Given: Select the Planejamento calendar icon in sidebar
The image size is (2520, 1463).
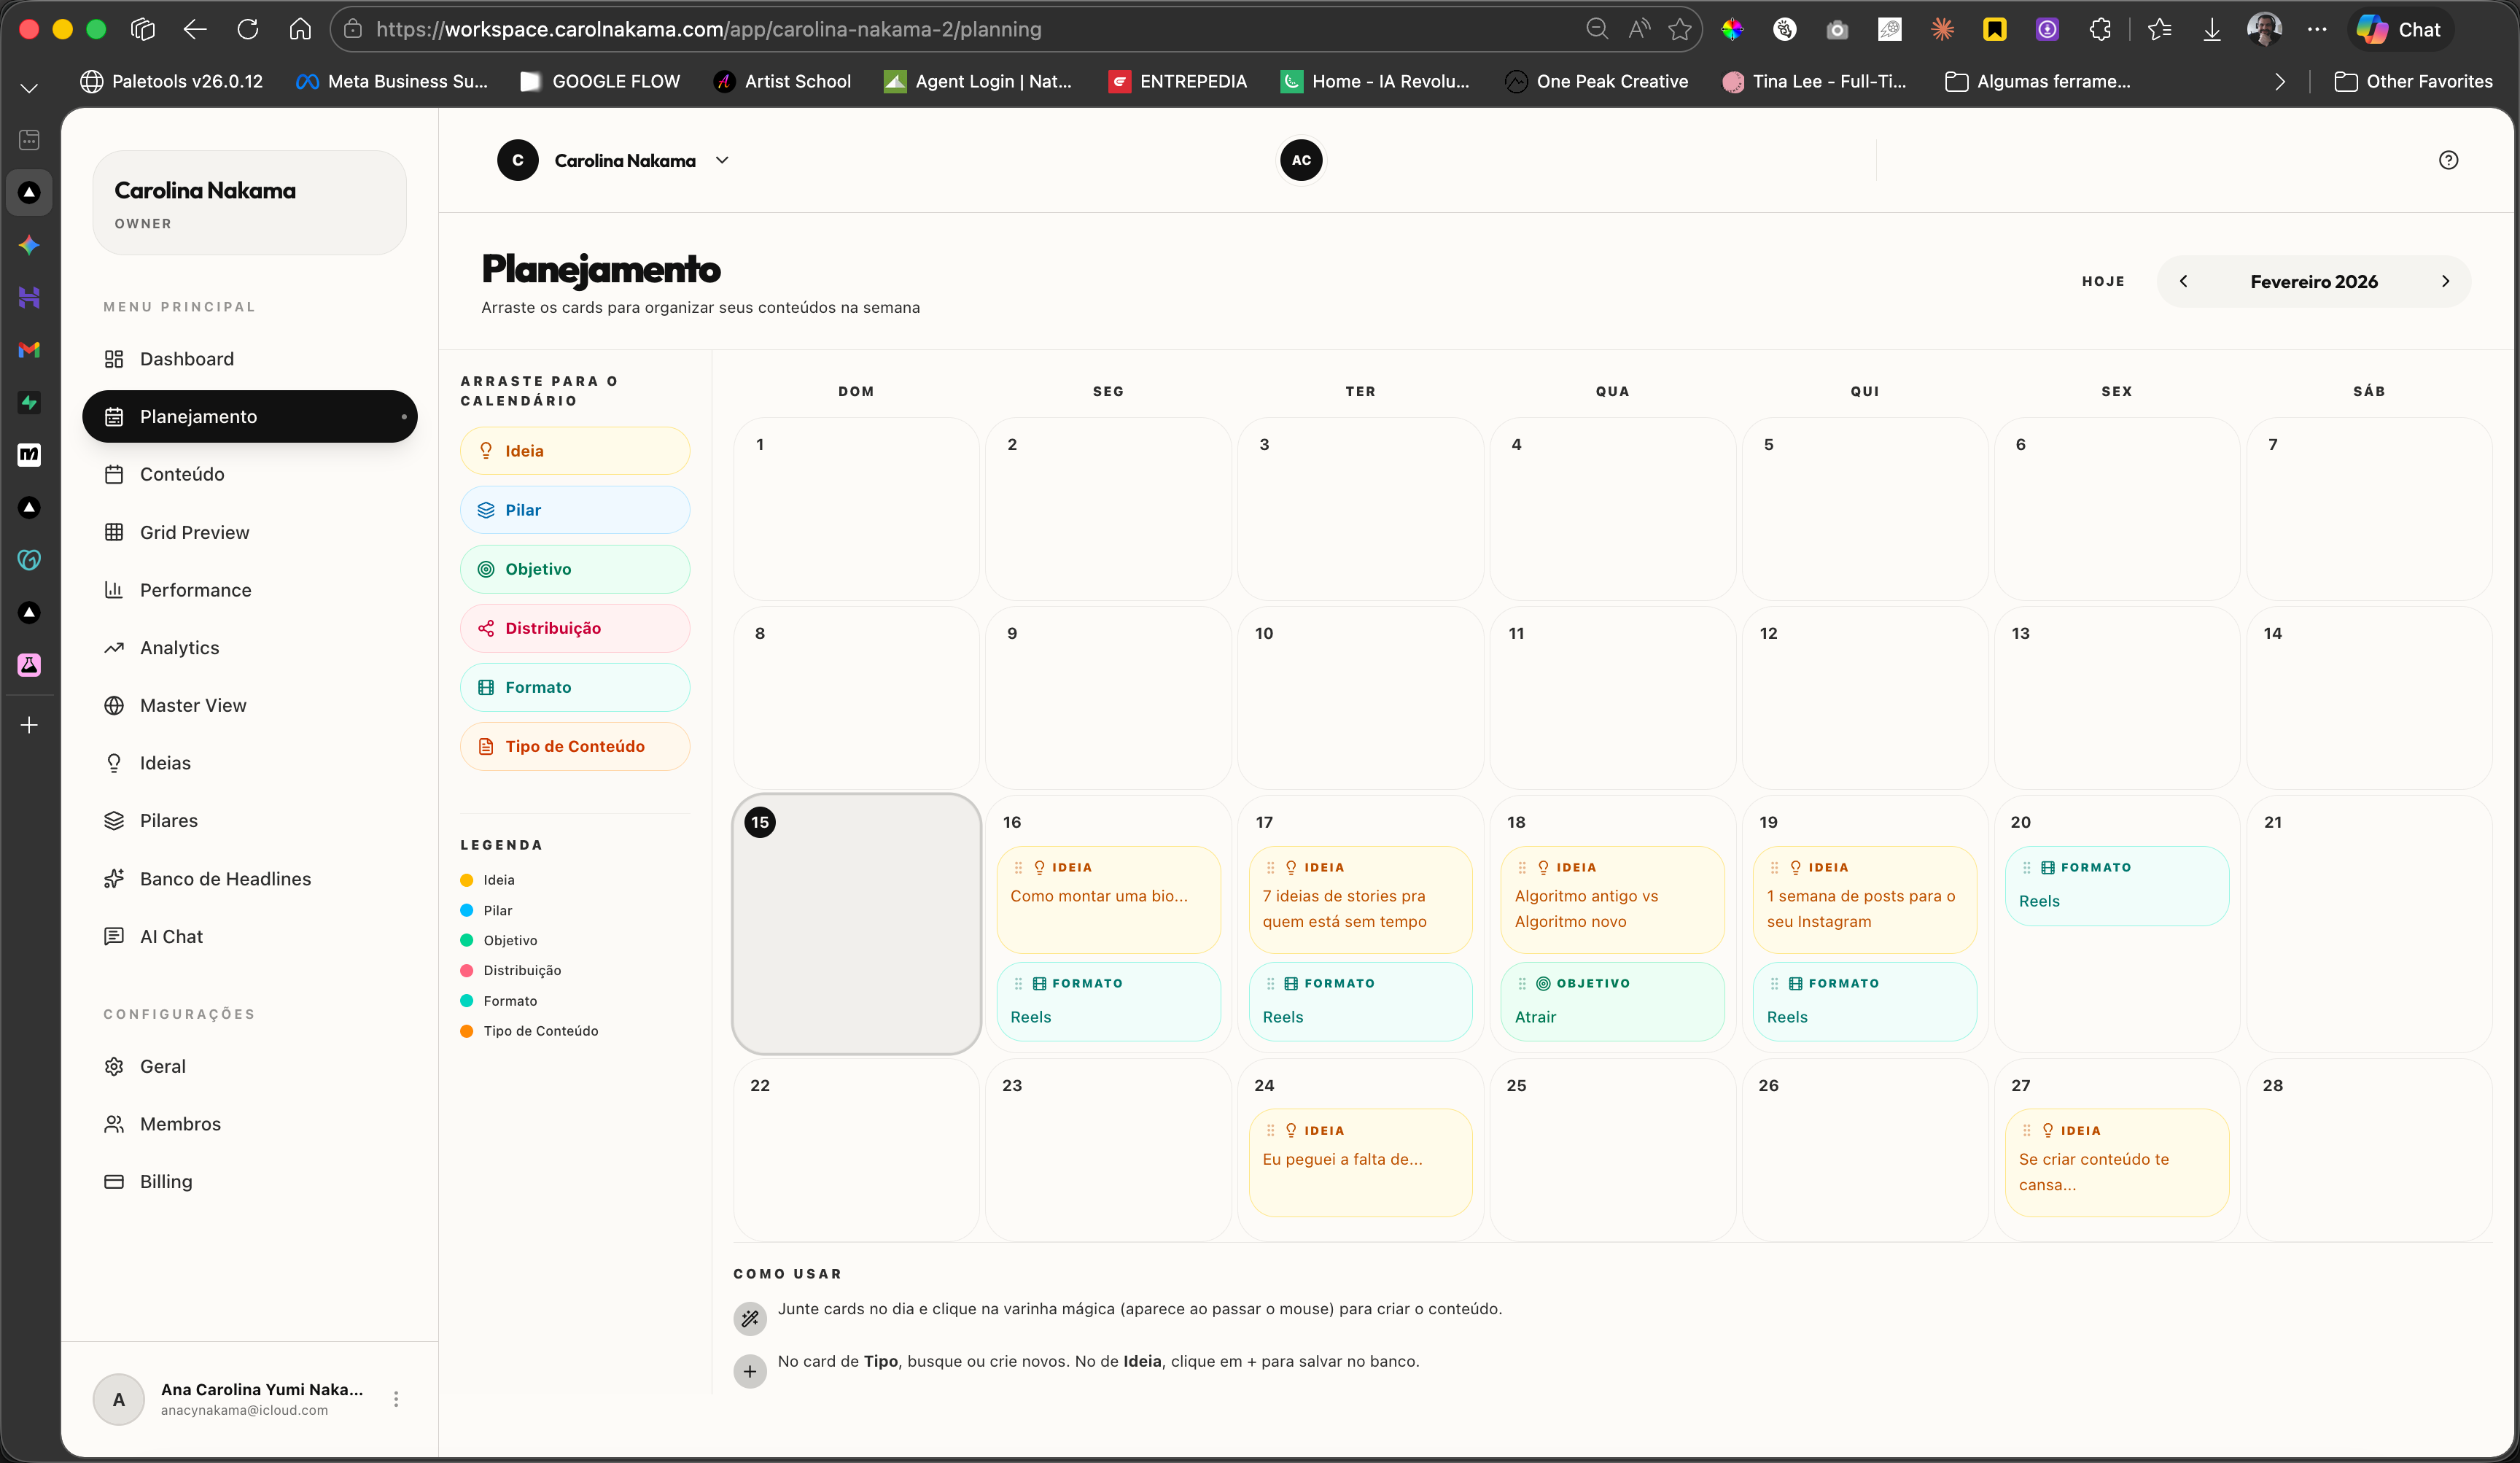Looking at the screenshot, I should [115, 416].
